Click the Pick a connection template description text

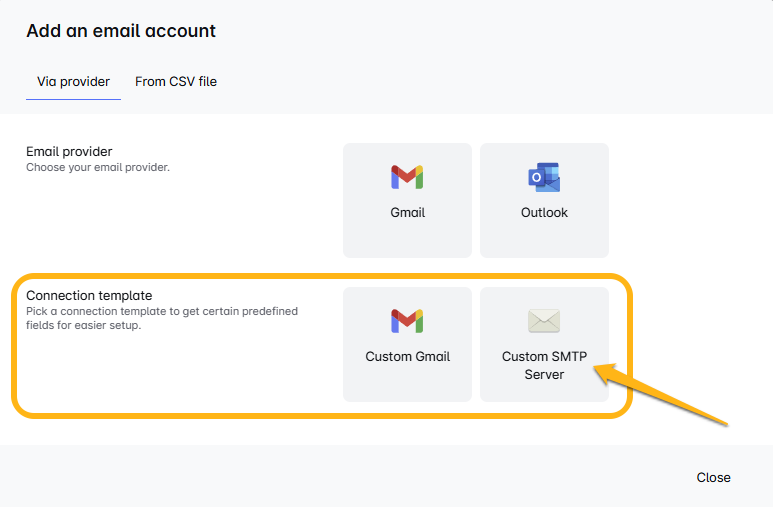[162, 318]
